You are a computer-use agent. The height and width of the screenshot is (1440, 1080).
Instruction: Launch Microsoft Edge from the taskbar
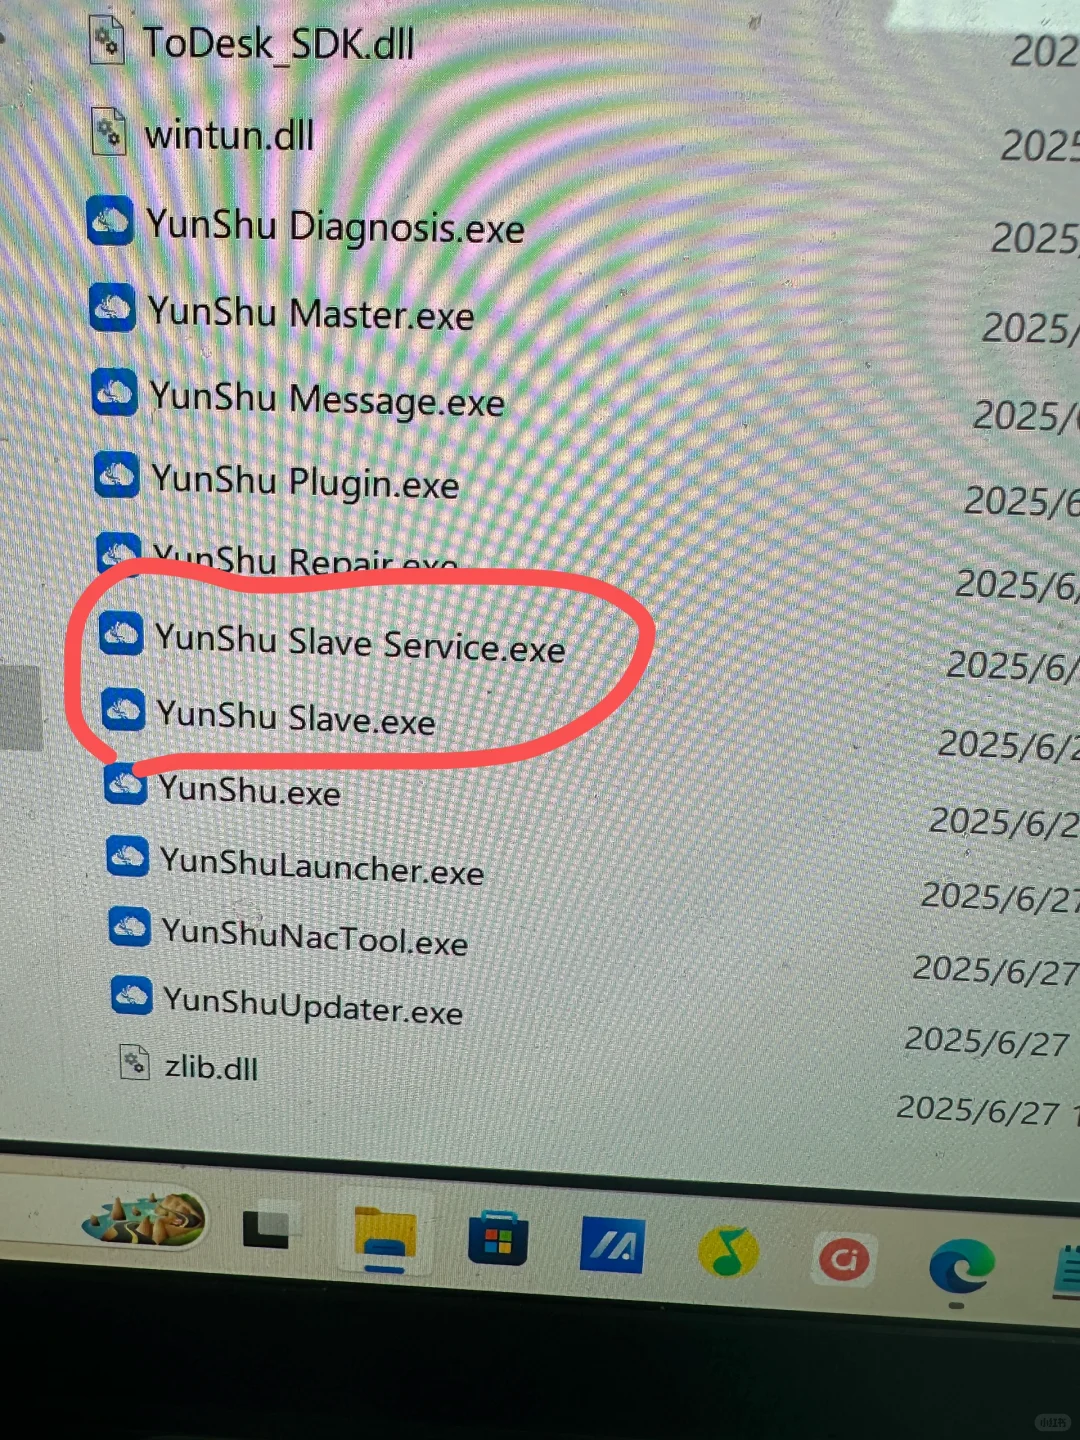(961, 1267)
